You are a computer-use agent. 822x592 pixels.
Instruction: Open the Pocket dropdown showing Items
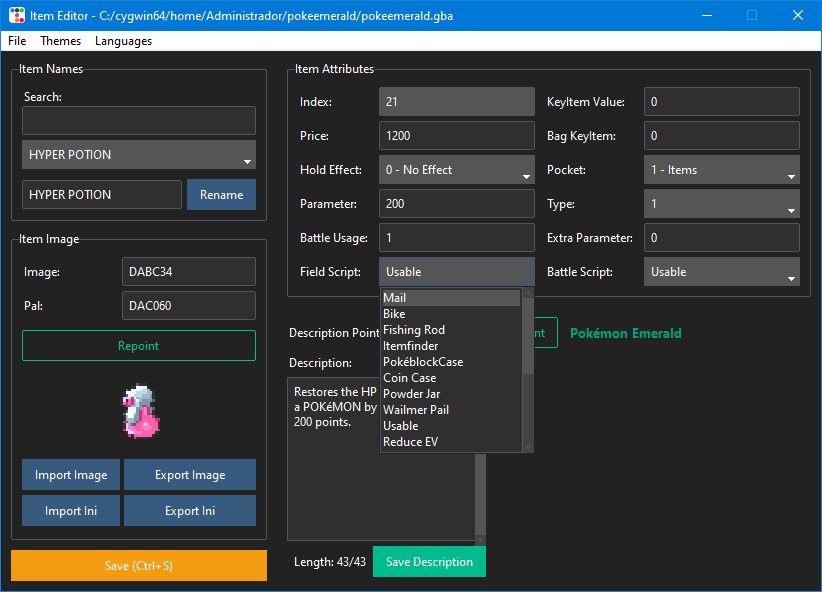tap(721, 170)
